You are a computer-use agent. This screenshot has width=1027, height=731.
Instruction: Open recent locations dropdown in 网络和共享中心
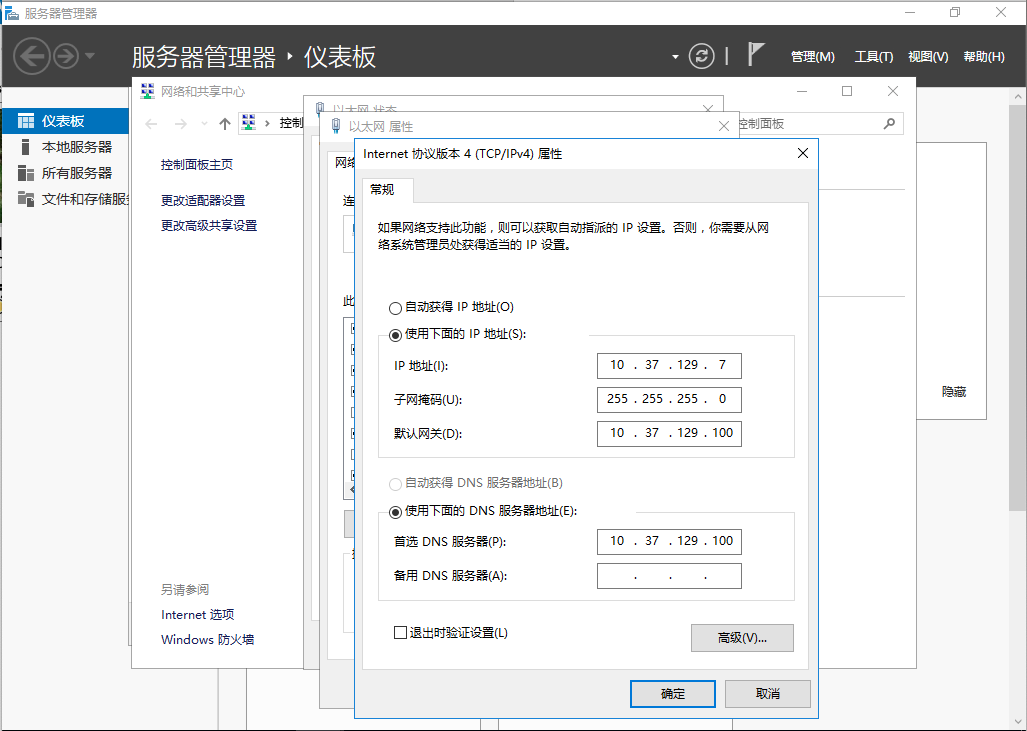204,124
